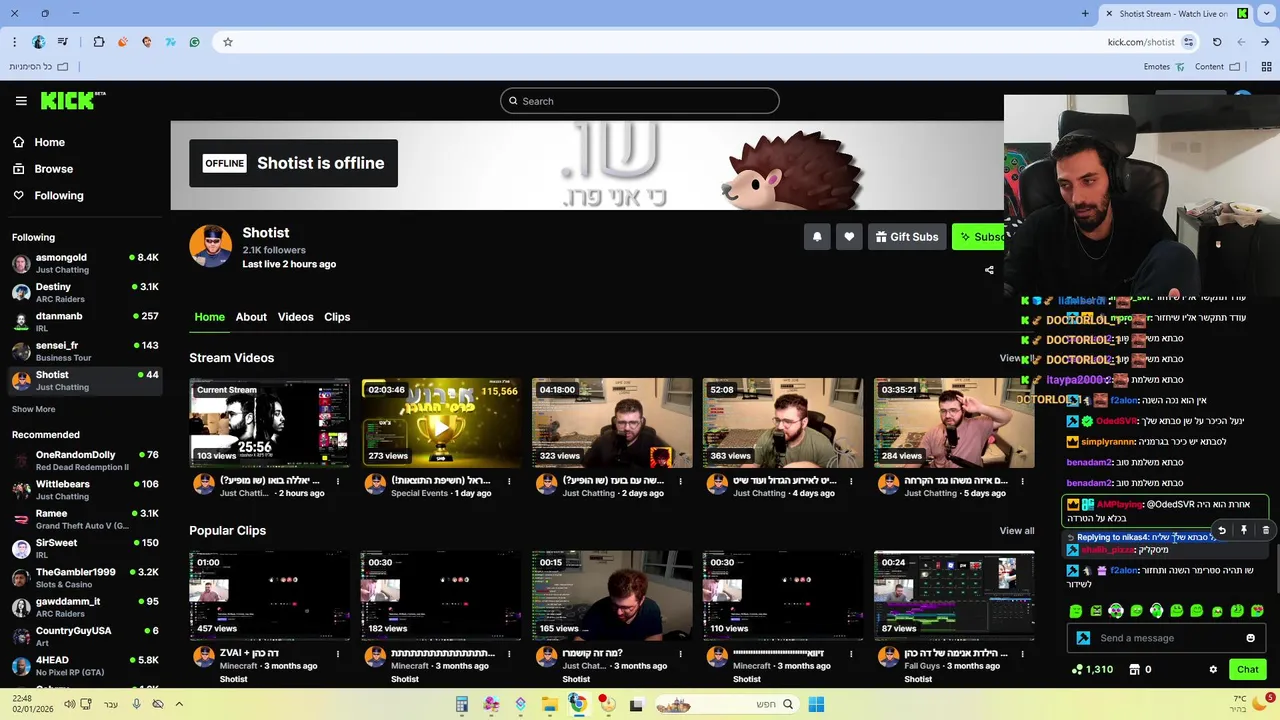Switch to the Videos tab
This screenshot has height=720, width=1280.
click(x=295, y=317)
